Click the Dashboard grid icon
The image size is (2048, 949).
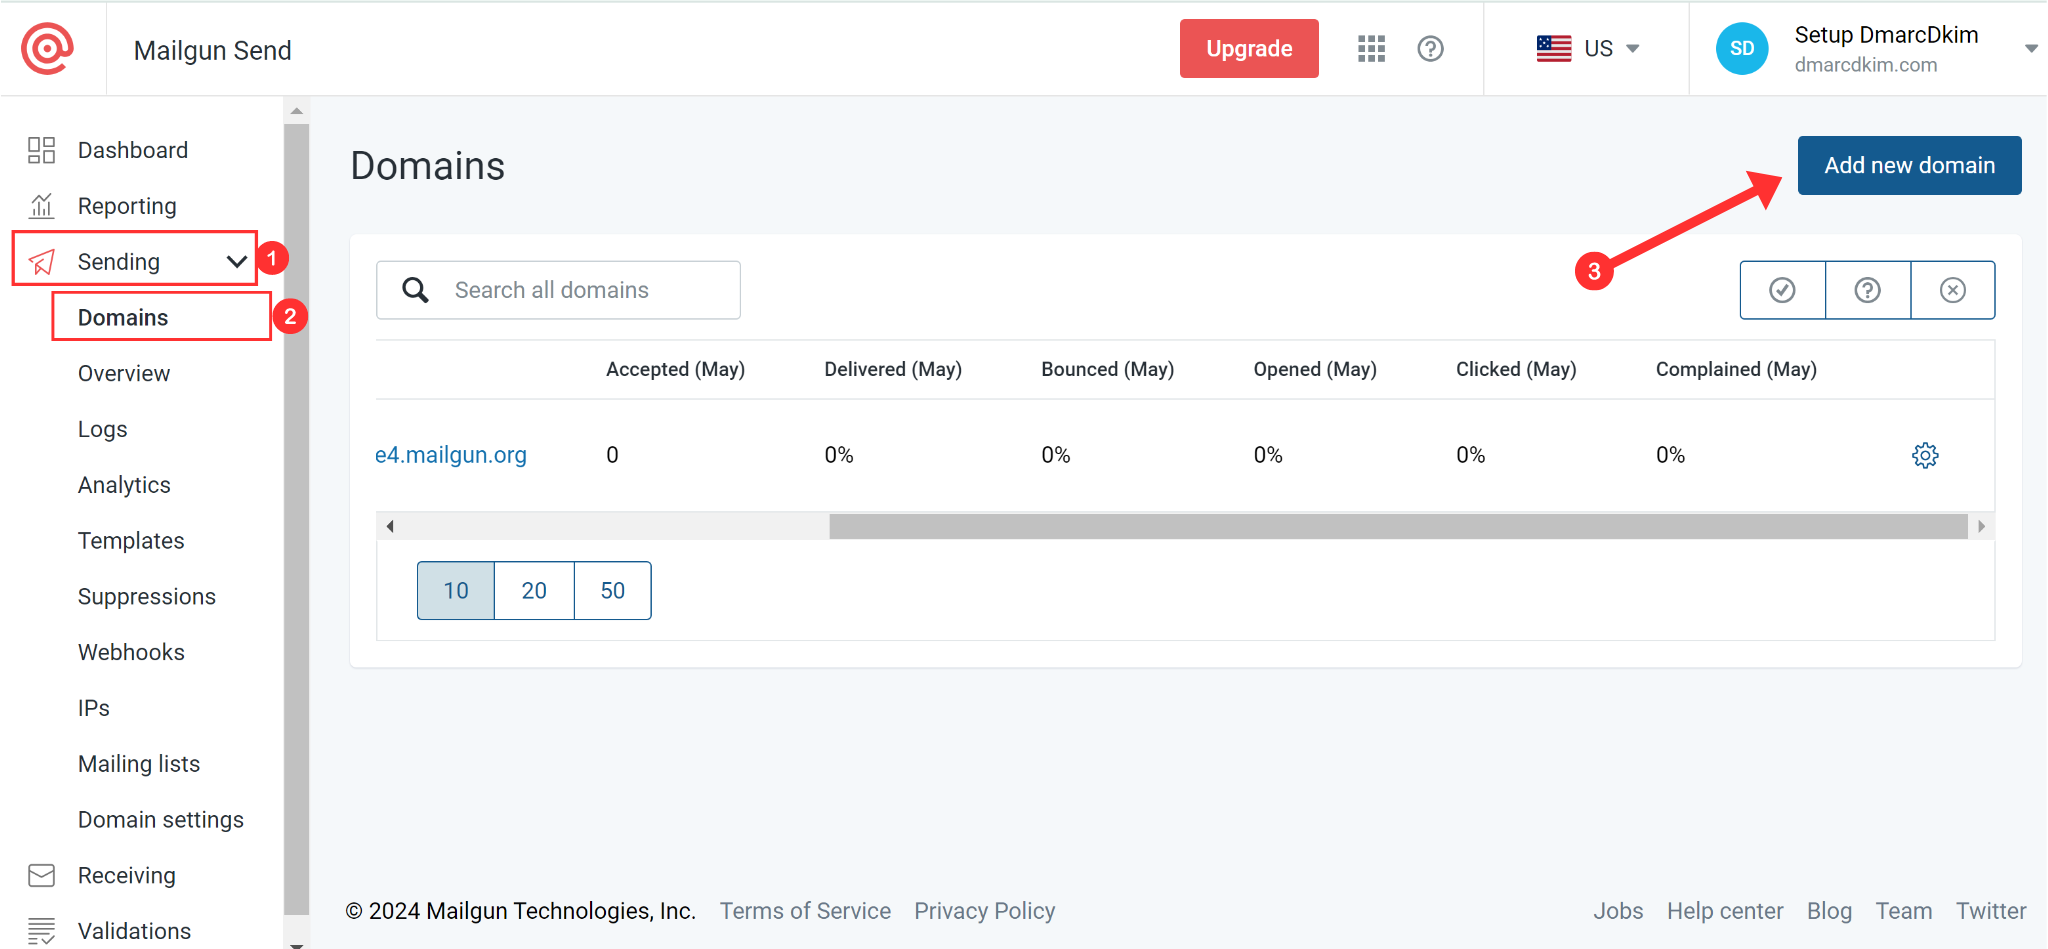click(41, 150)
